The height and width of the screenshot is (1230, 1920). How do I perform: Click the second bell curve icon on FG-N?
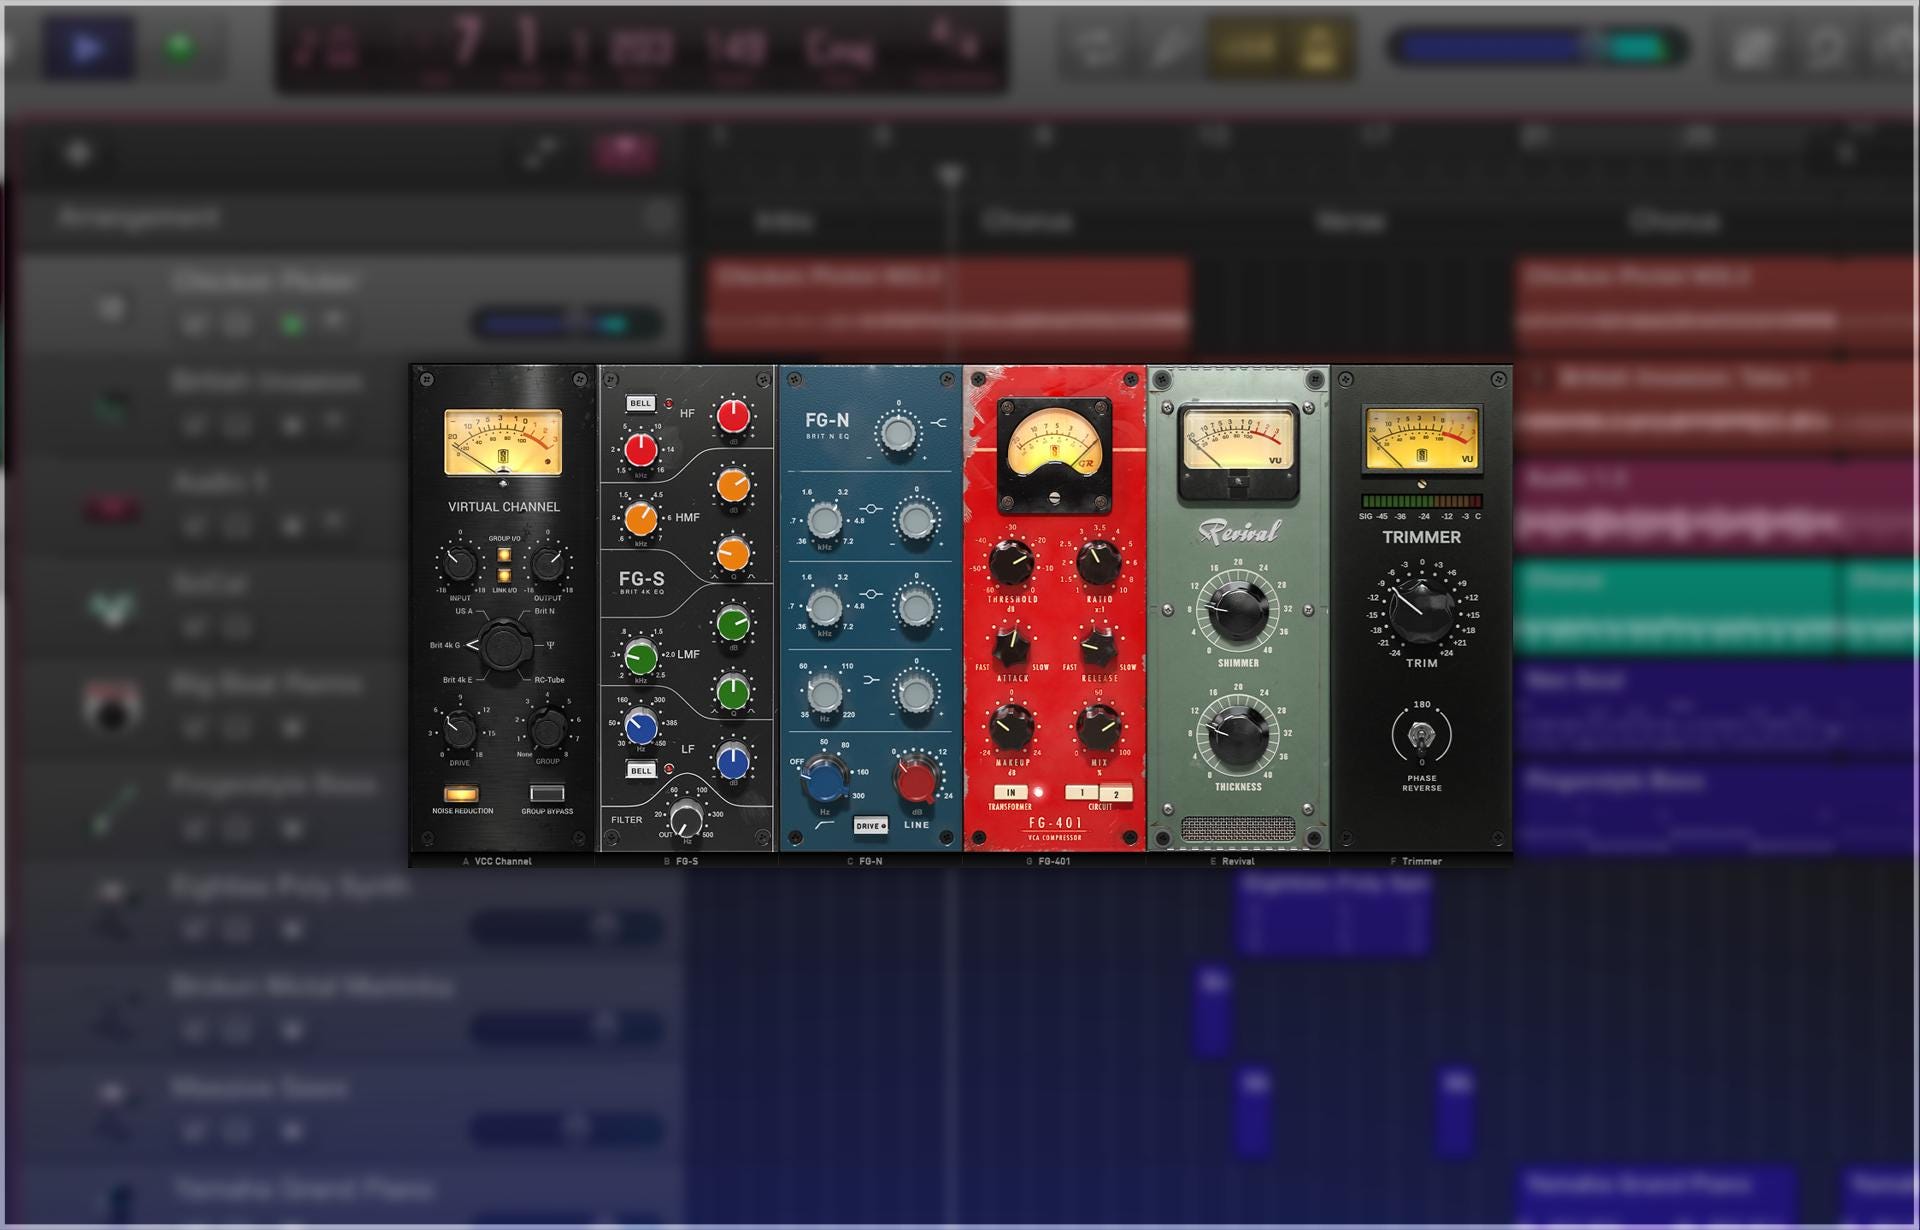coord(871,594)
